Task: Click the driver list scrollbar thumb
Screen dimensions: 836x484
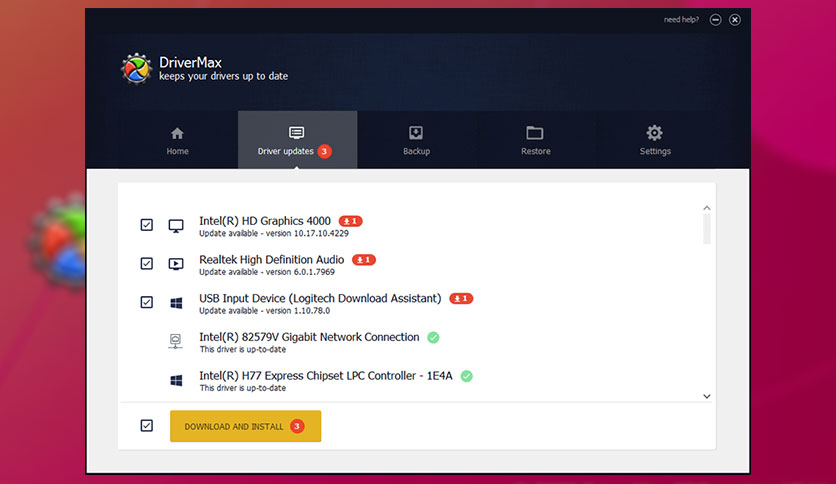Action: 707,228
